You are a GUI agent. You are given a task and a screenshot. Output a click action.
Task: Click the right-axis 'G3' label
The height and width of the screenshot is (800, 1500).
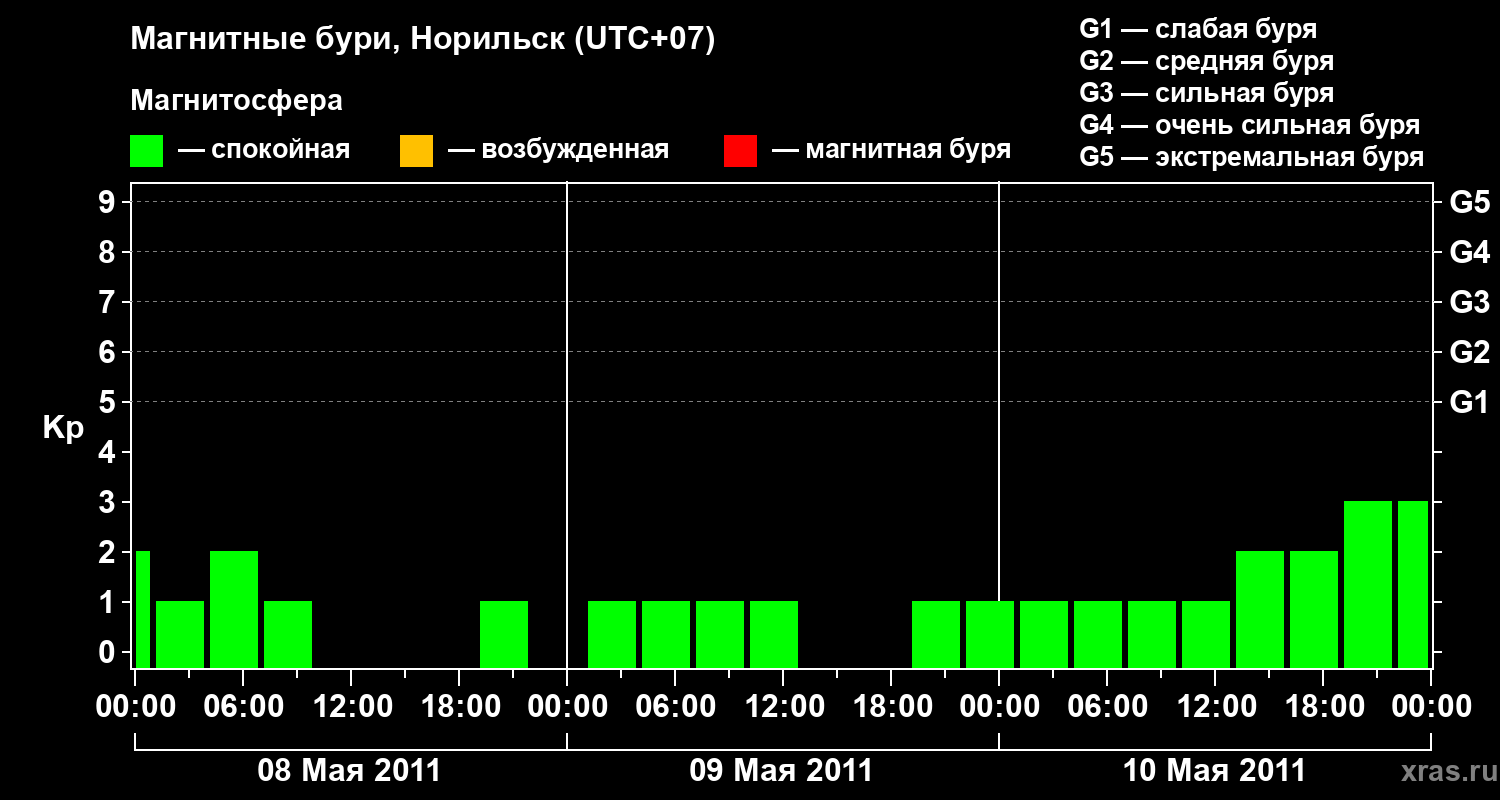[x=1469, y=302]
